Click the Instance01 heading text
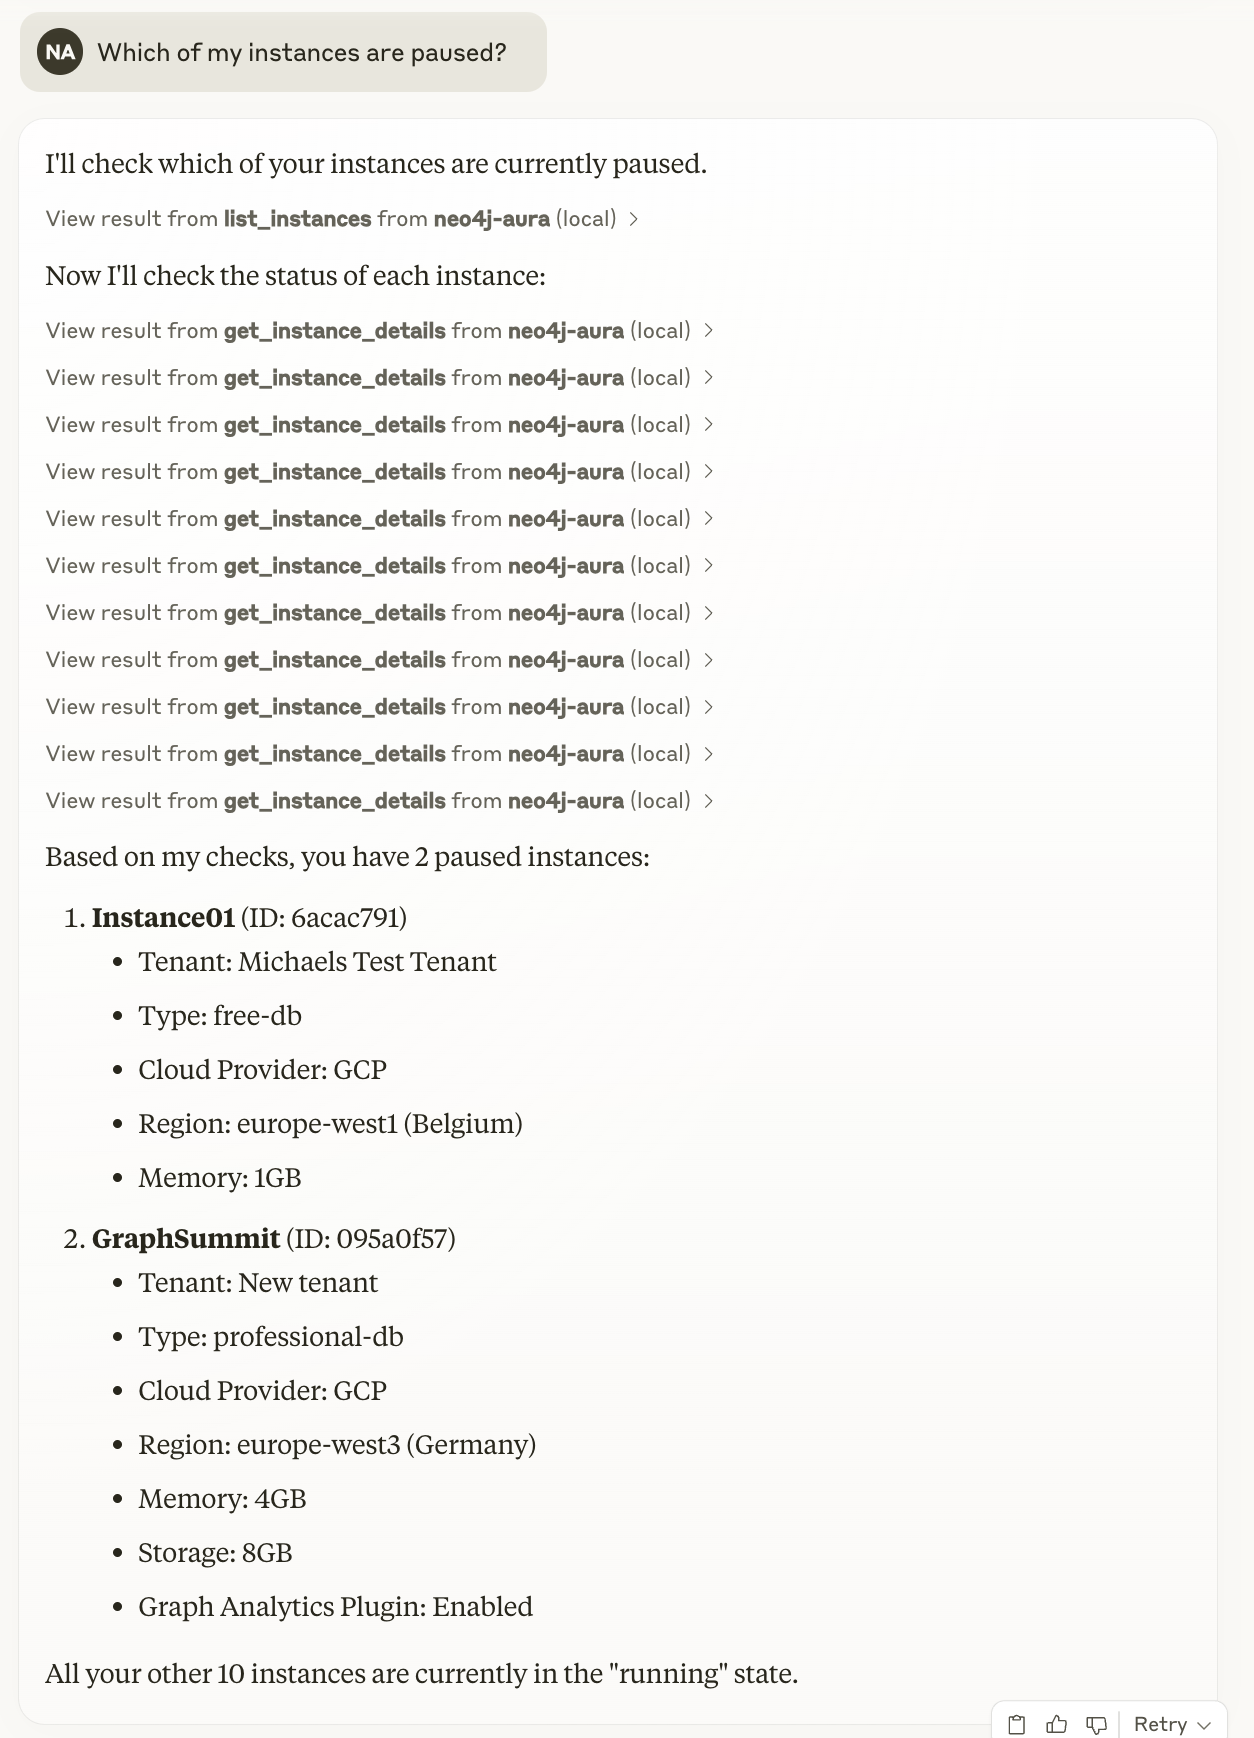 (x=163, y=918)
